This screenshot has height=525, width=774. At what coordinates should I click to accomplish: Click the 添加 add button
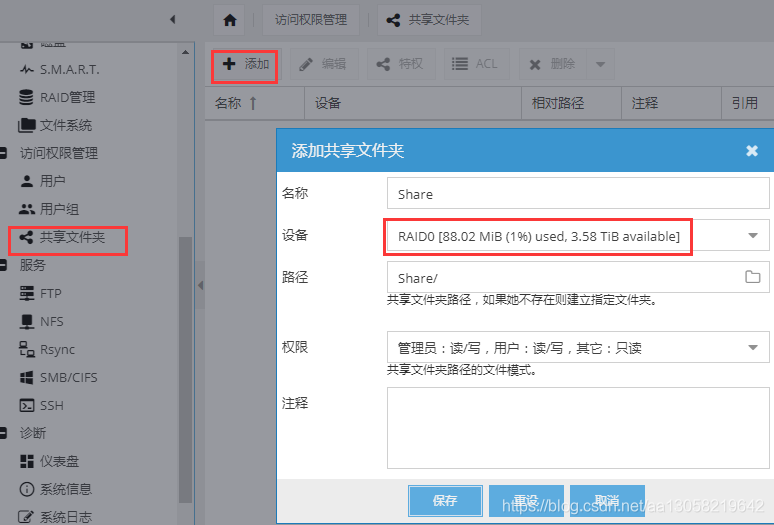pyautogui.click(x=245, y=64)
